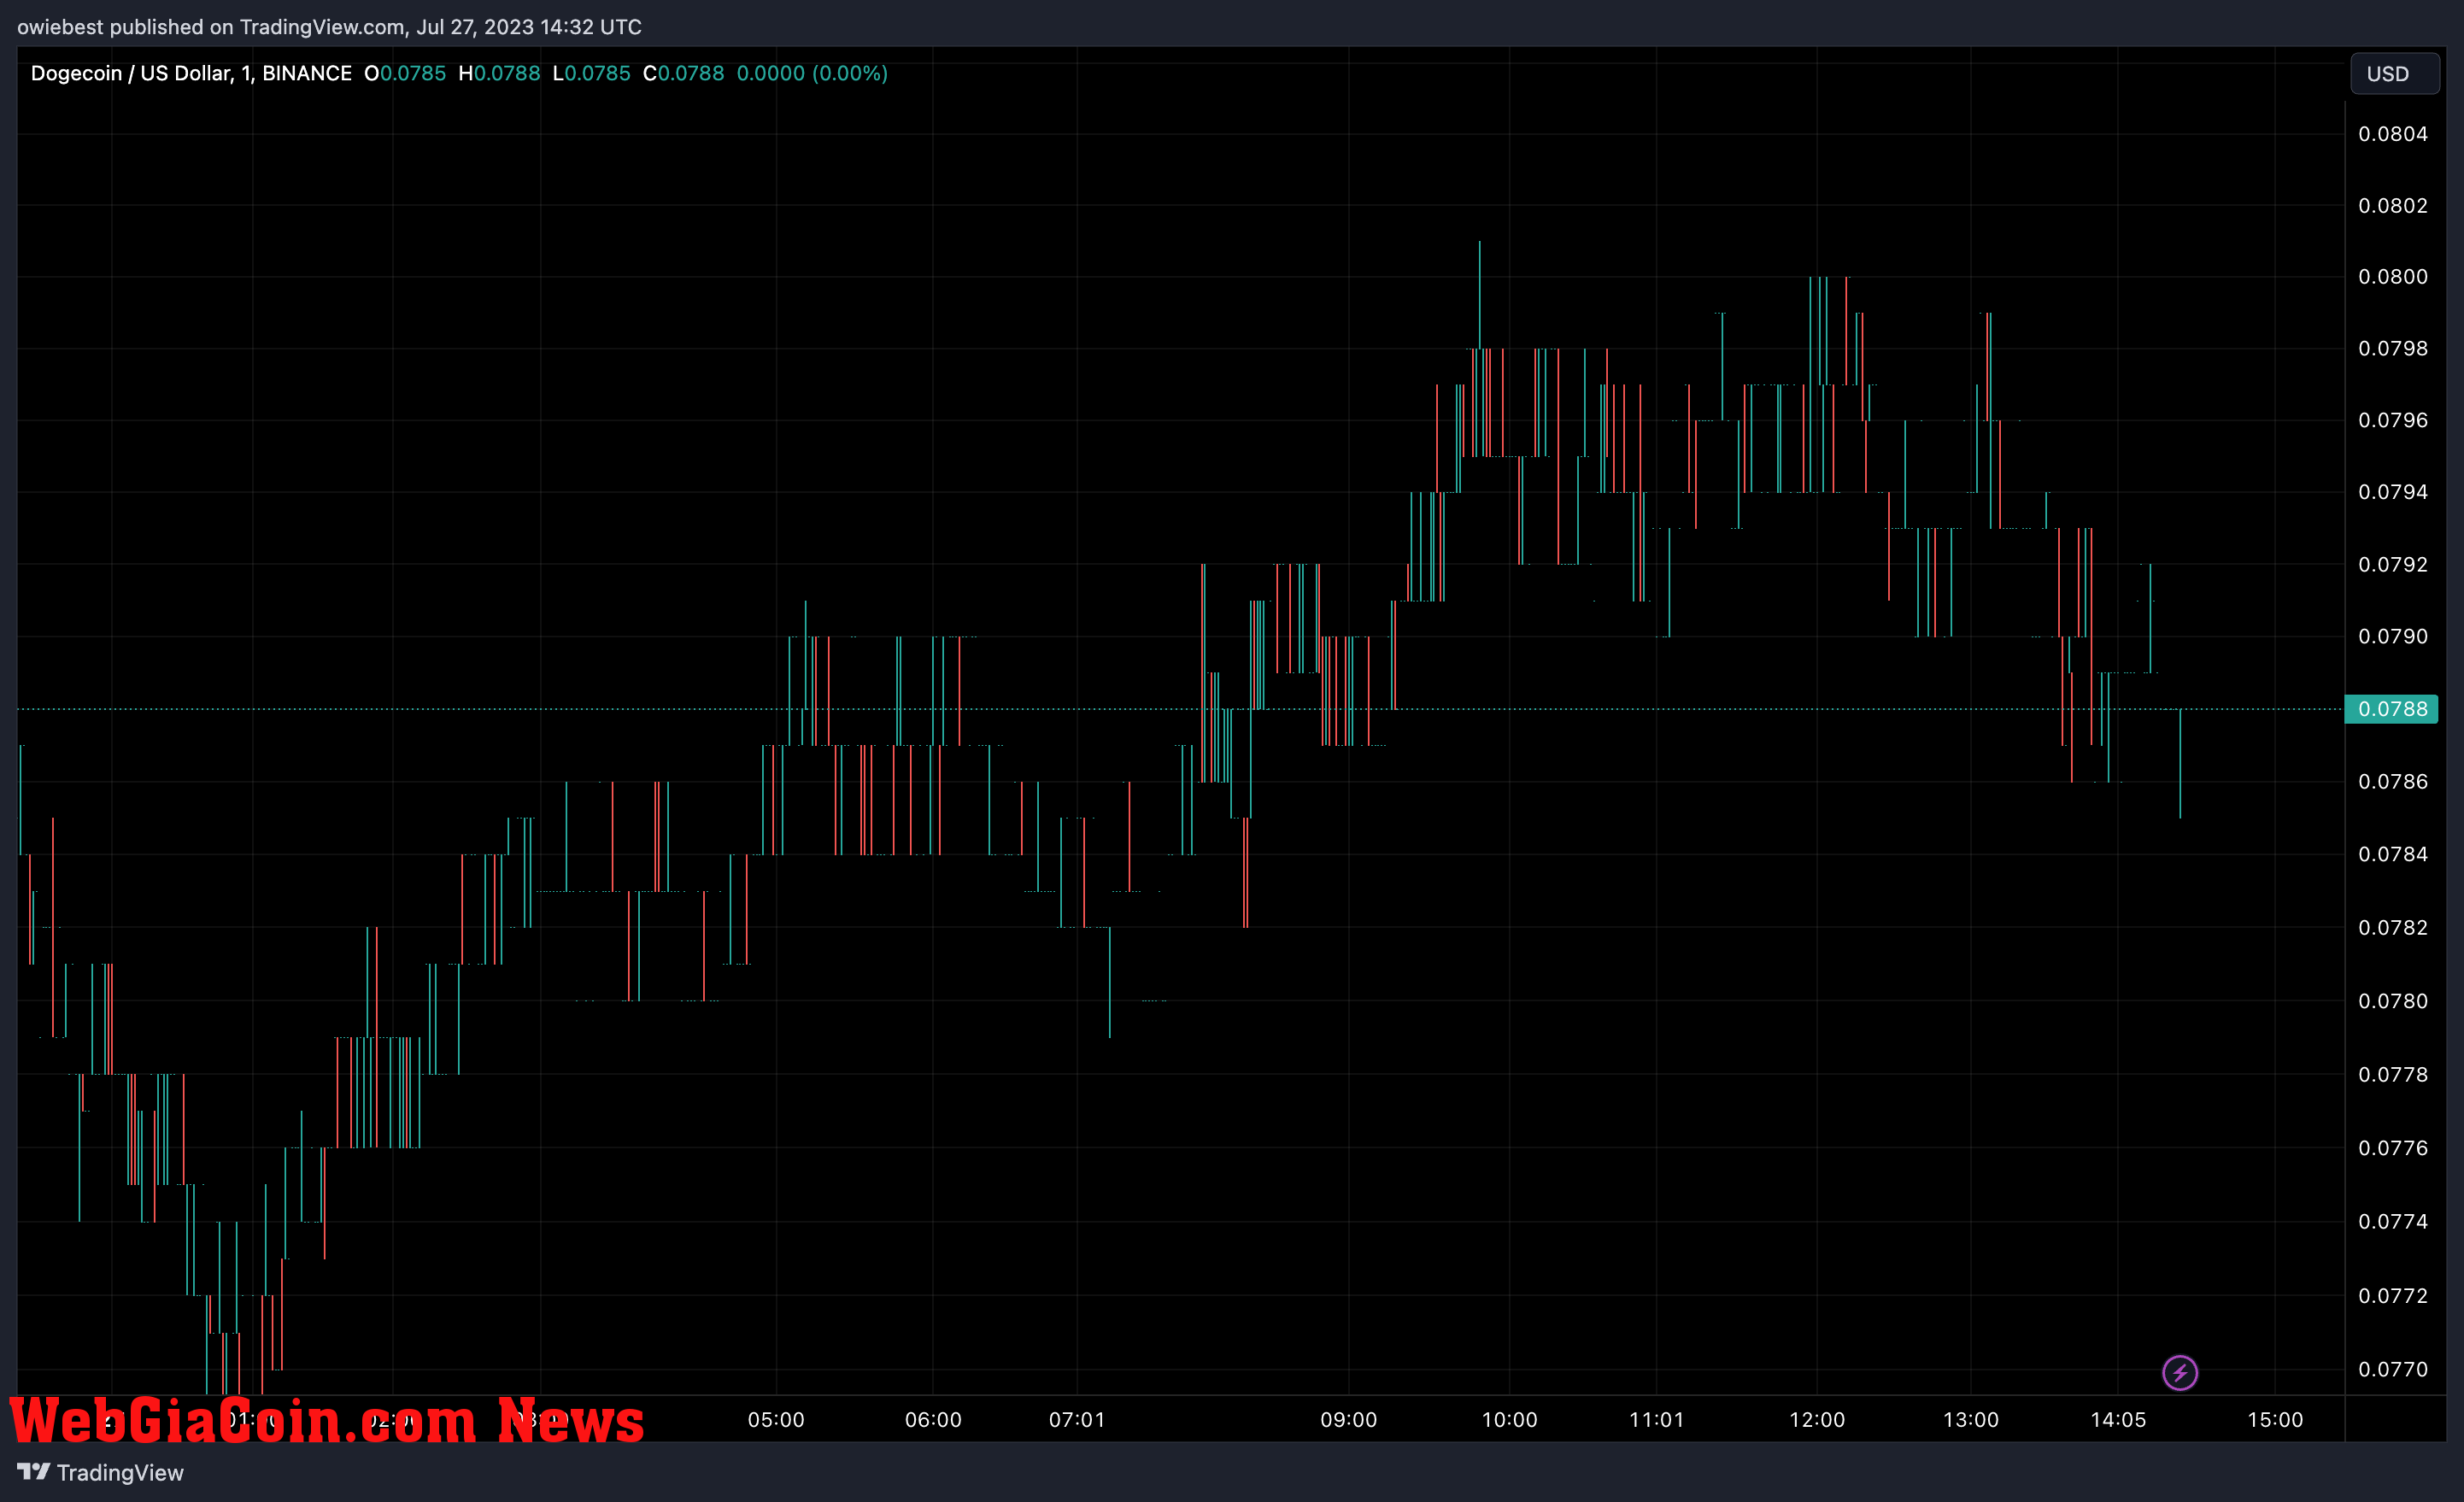Click the 13:00 time axis label
2464x1502 pixels.
coord(1970,1420)
